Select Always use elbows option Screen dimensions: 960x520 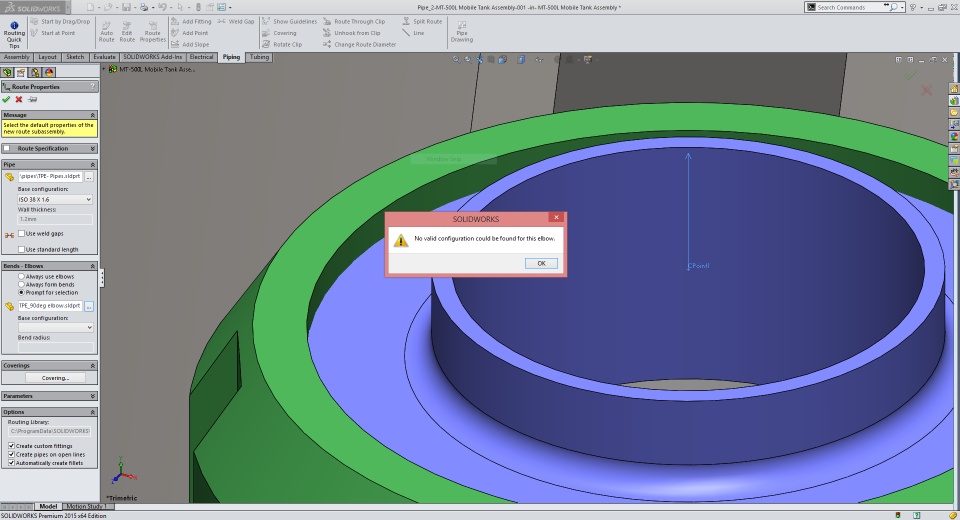tap(21, 277)
